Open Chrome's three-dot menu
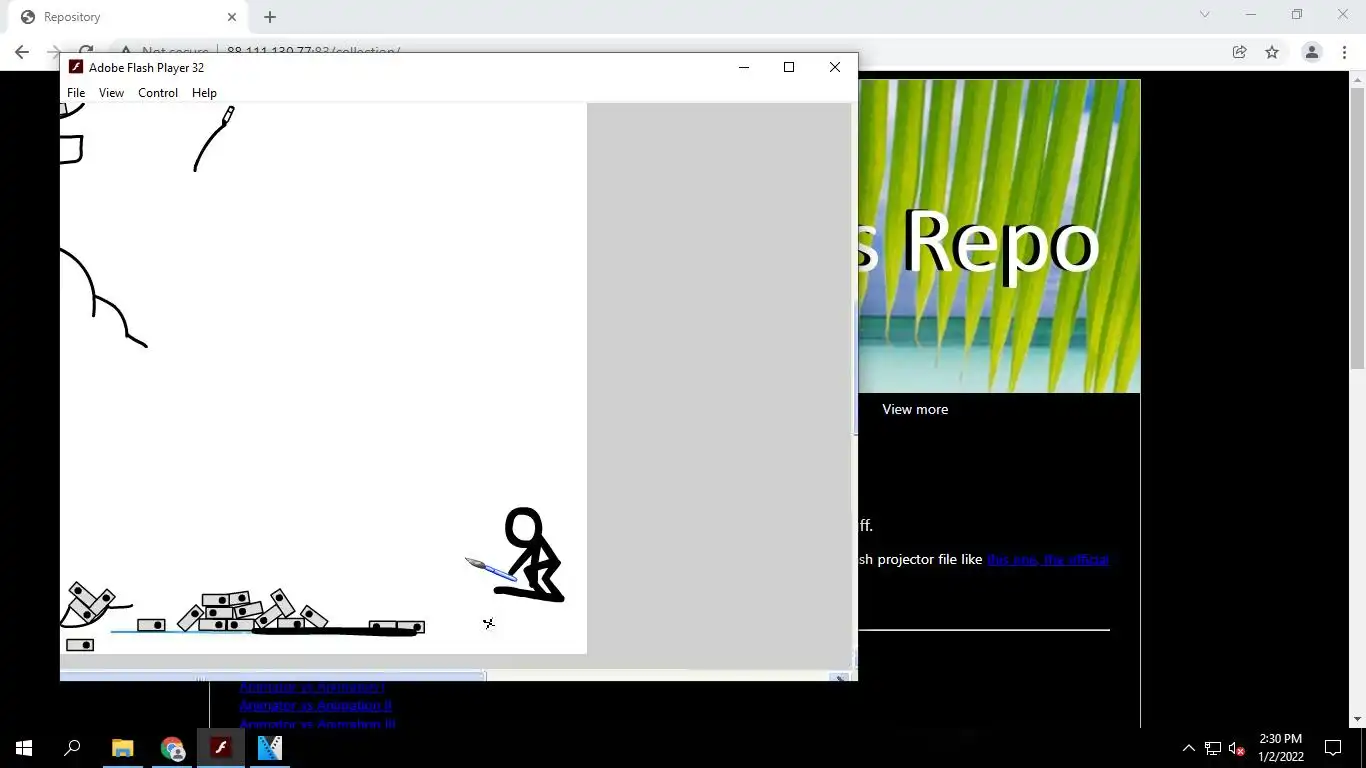The width and height of the screenshot is (1366, 768). (x=1345, y=52)
